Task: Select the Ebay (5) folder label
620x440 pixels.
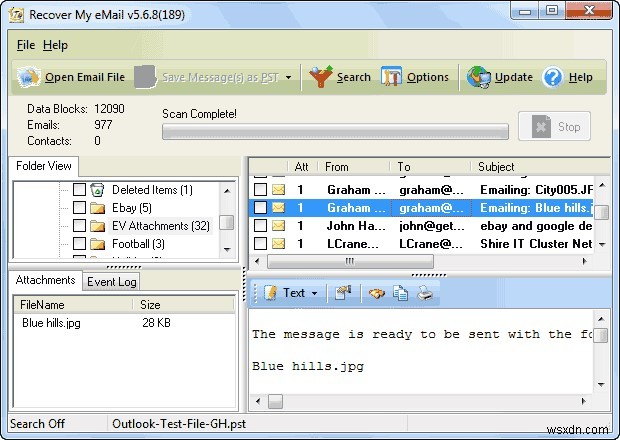Action: (132, 208)
